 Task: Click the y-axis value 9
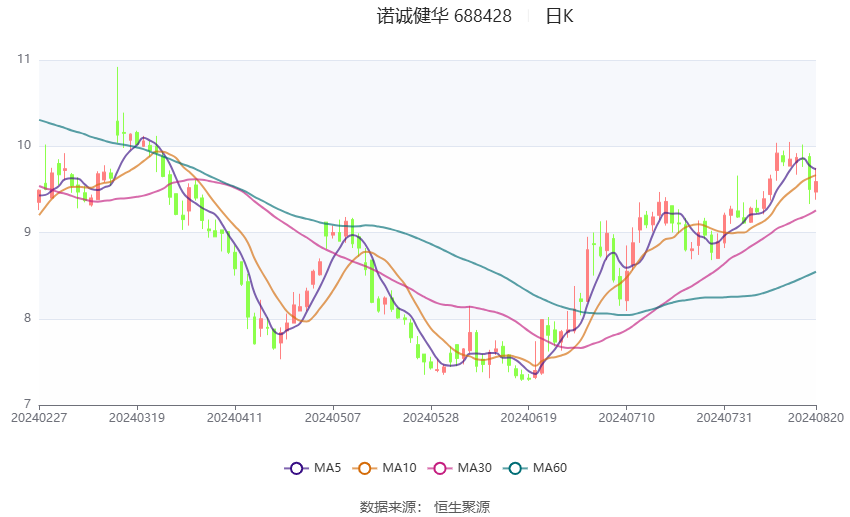click(x=27, y=232)
